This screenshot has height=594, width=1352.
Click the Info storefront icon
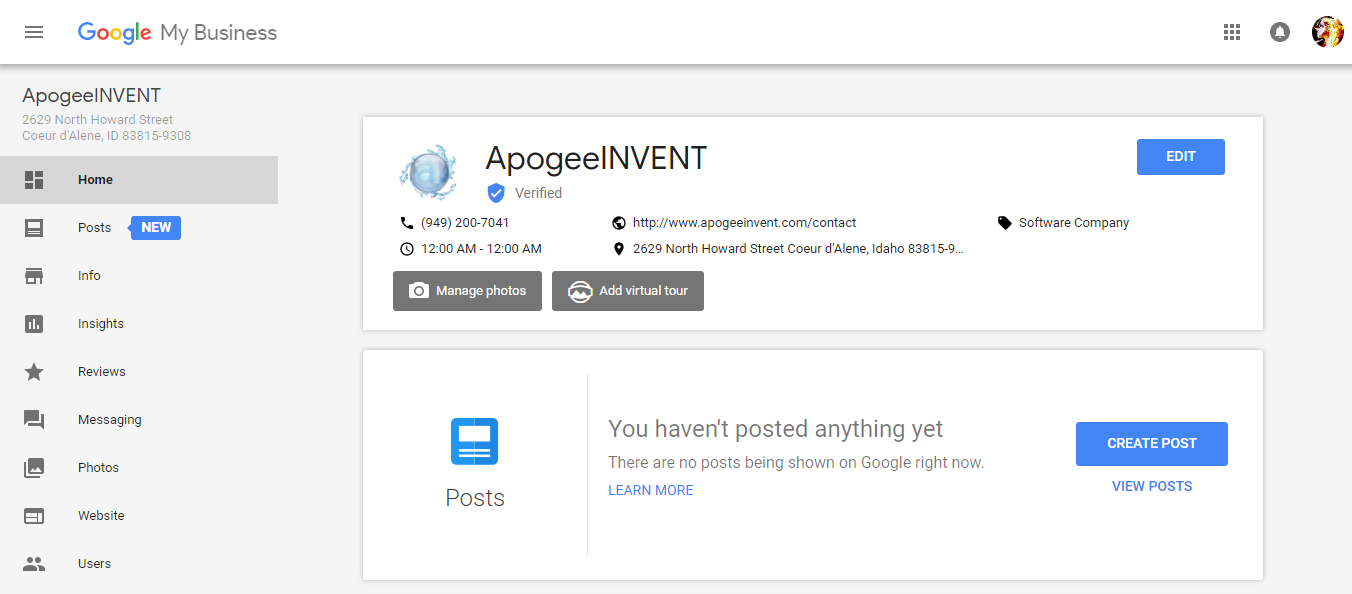pyautogui.click(x=34, y=276)
